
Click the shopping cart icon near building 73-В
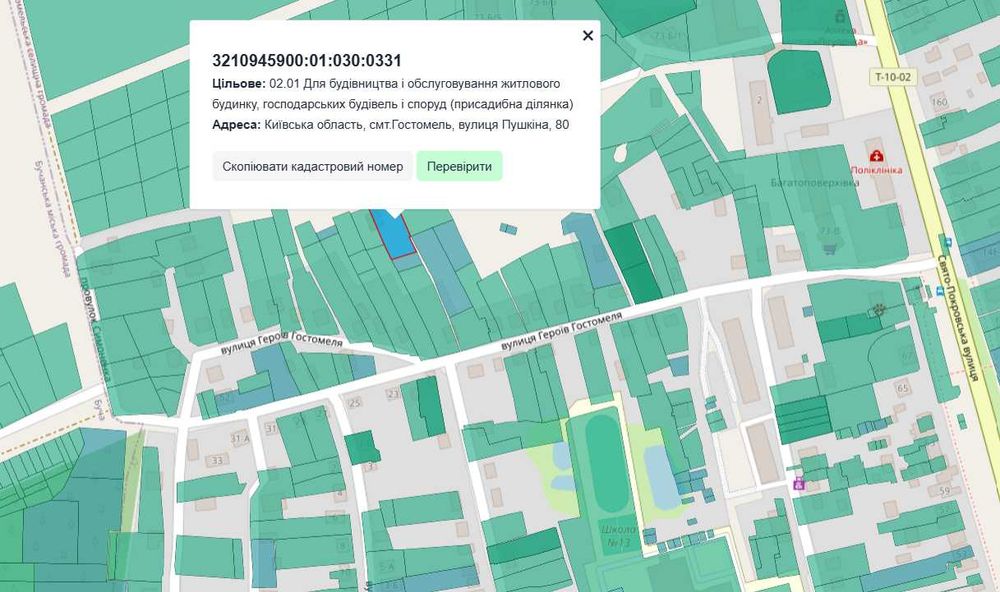point(829,248)
